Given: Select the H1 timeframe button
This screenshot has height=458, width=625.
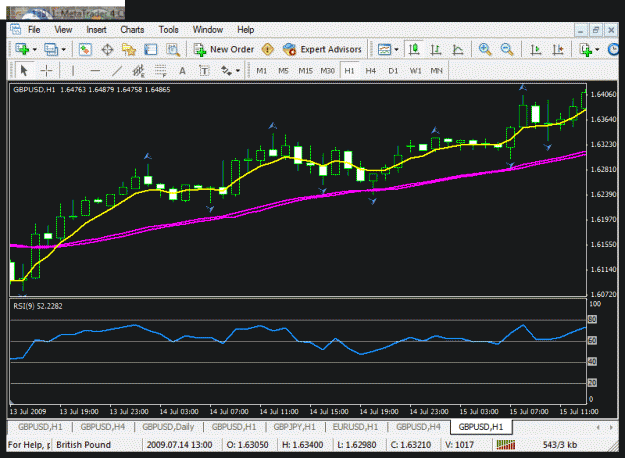Looking at the screenshot, I should 349,71.
